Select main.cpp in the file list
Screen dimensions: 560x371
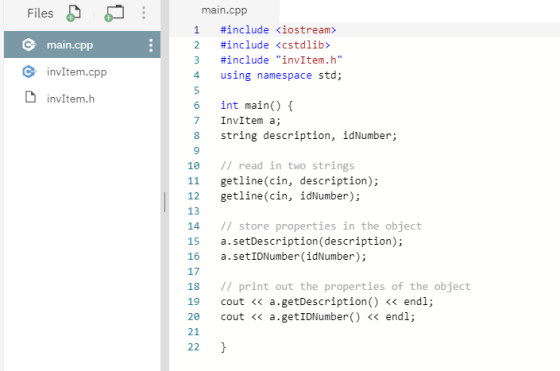(82, 45)
